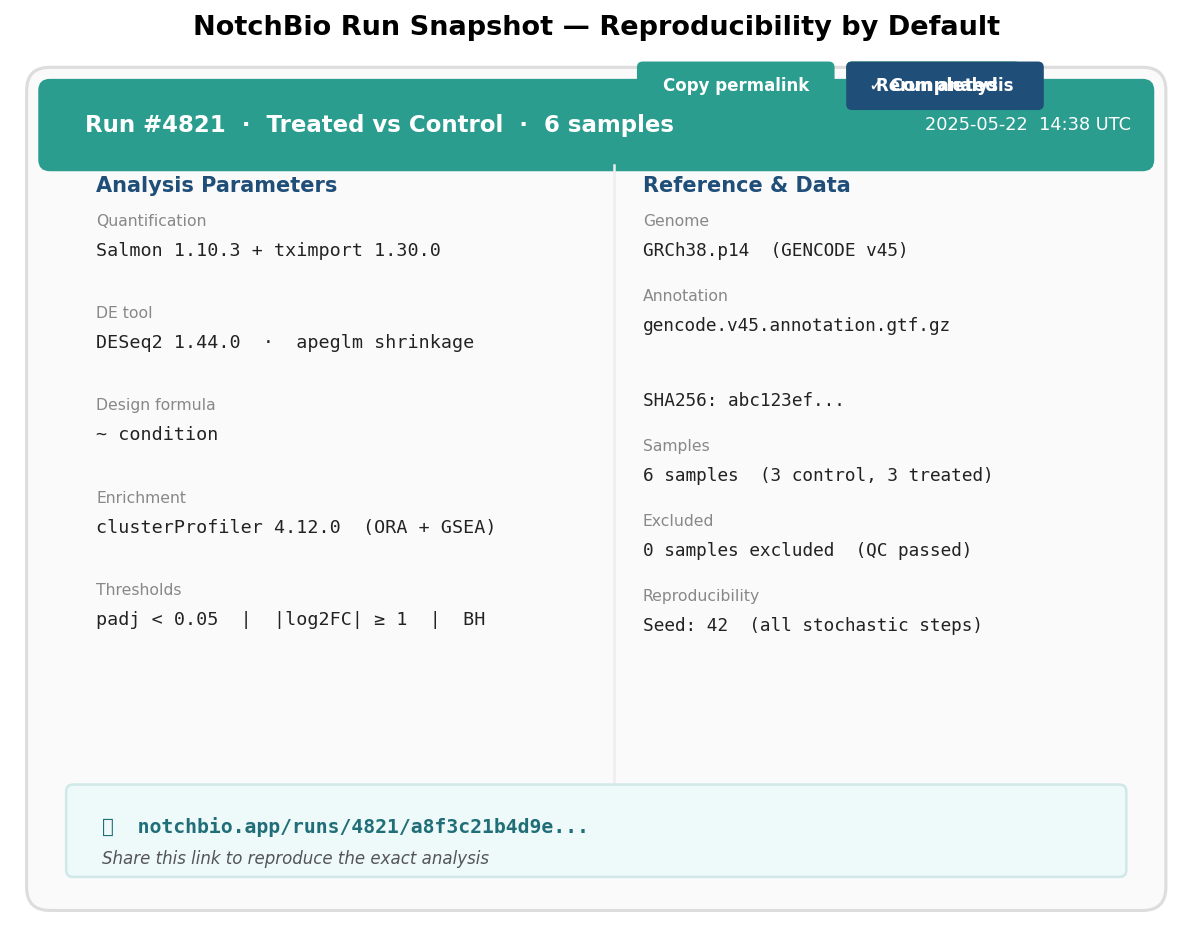Click the padj < 0.05 thresholds value
The image size is (1192, 937).
290,619
